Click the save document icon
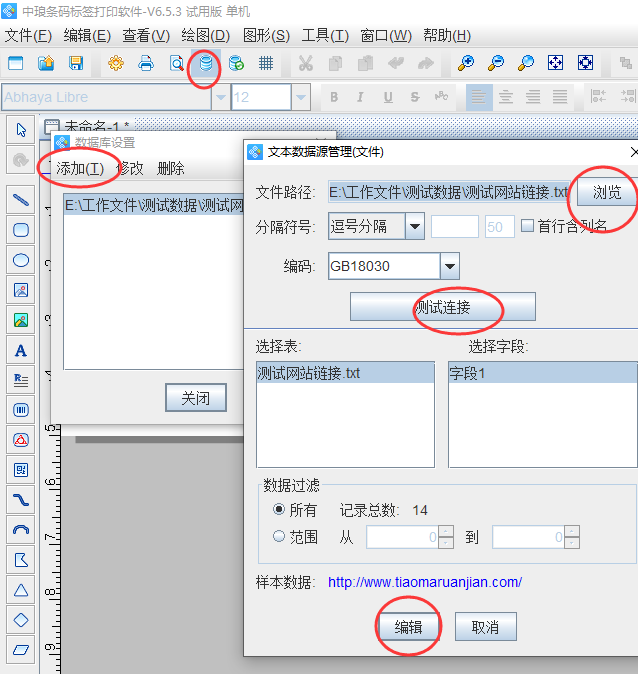 pyautogui.click(x=76, y=64)
